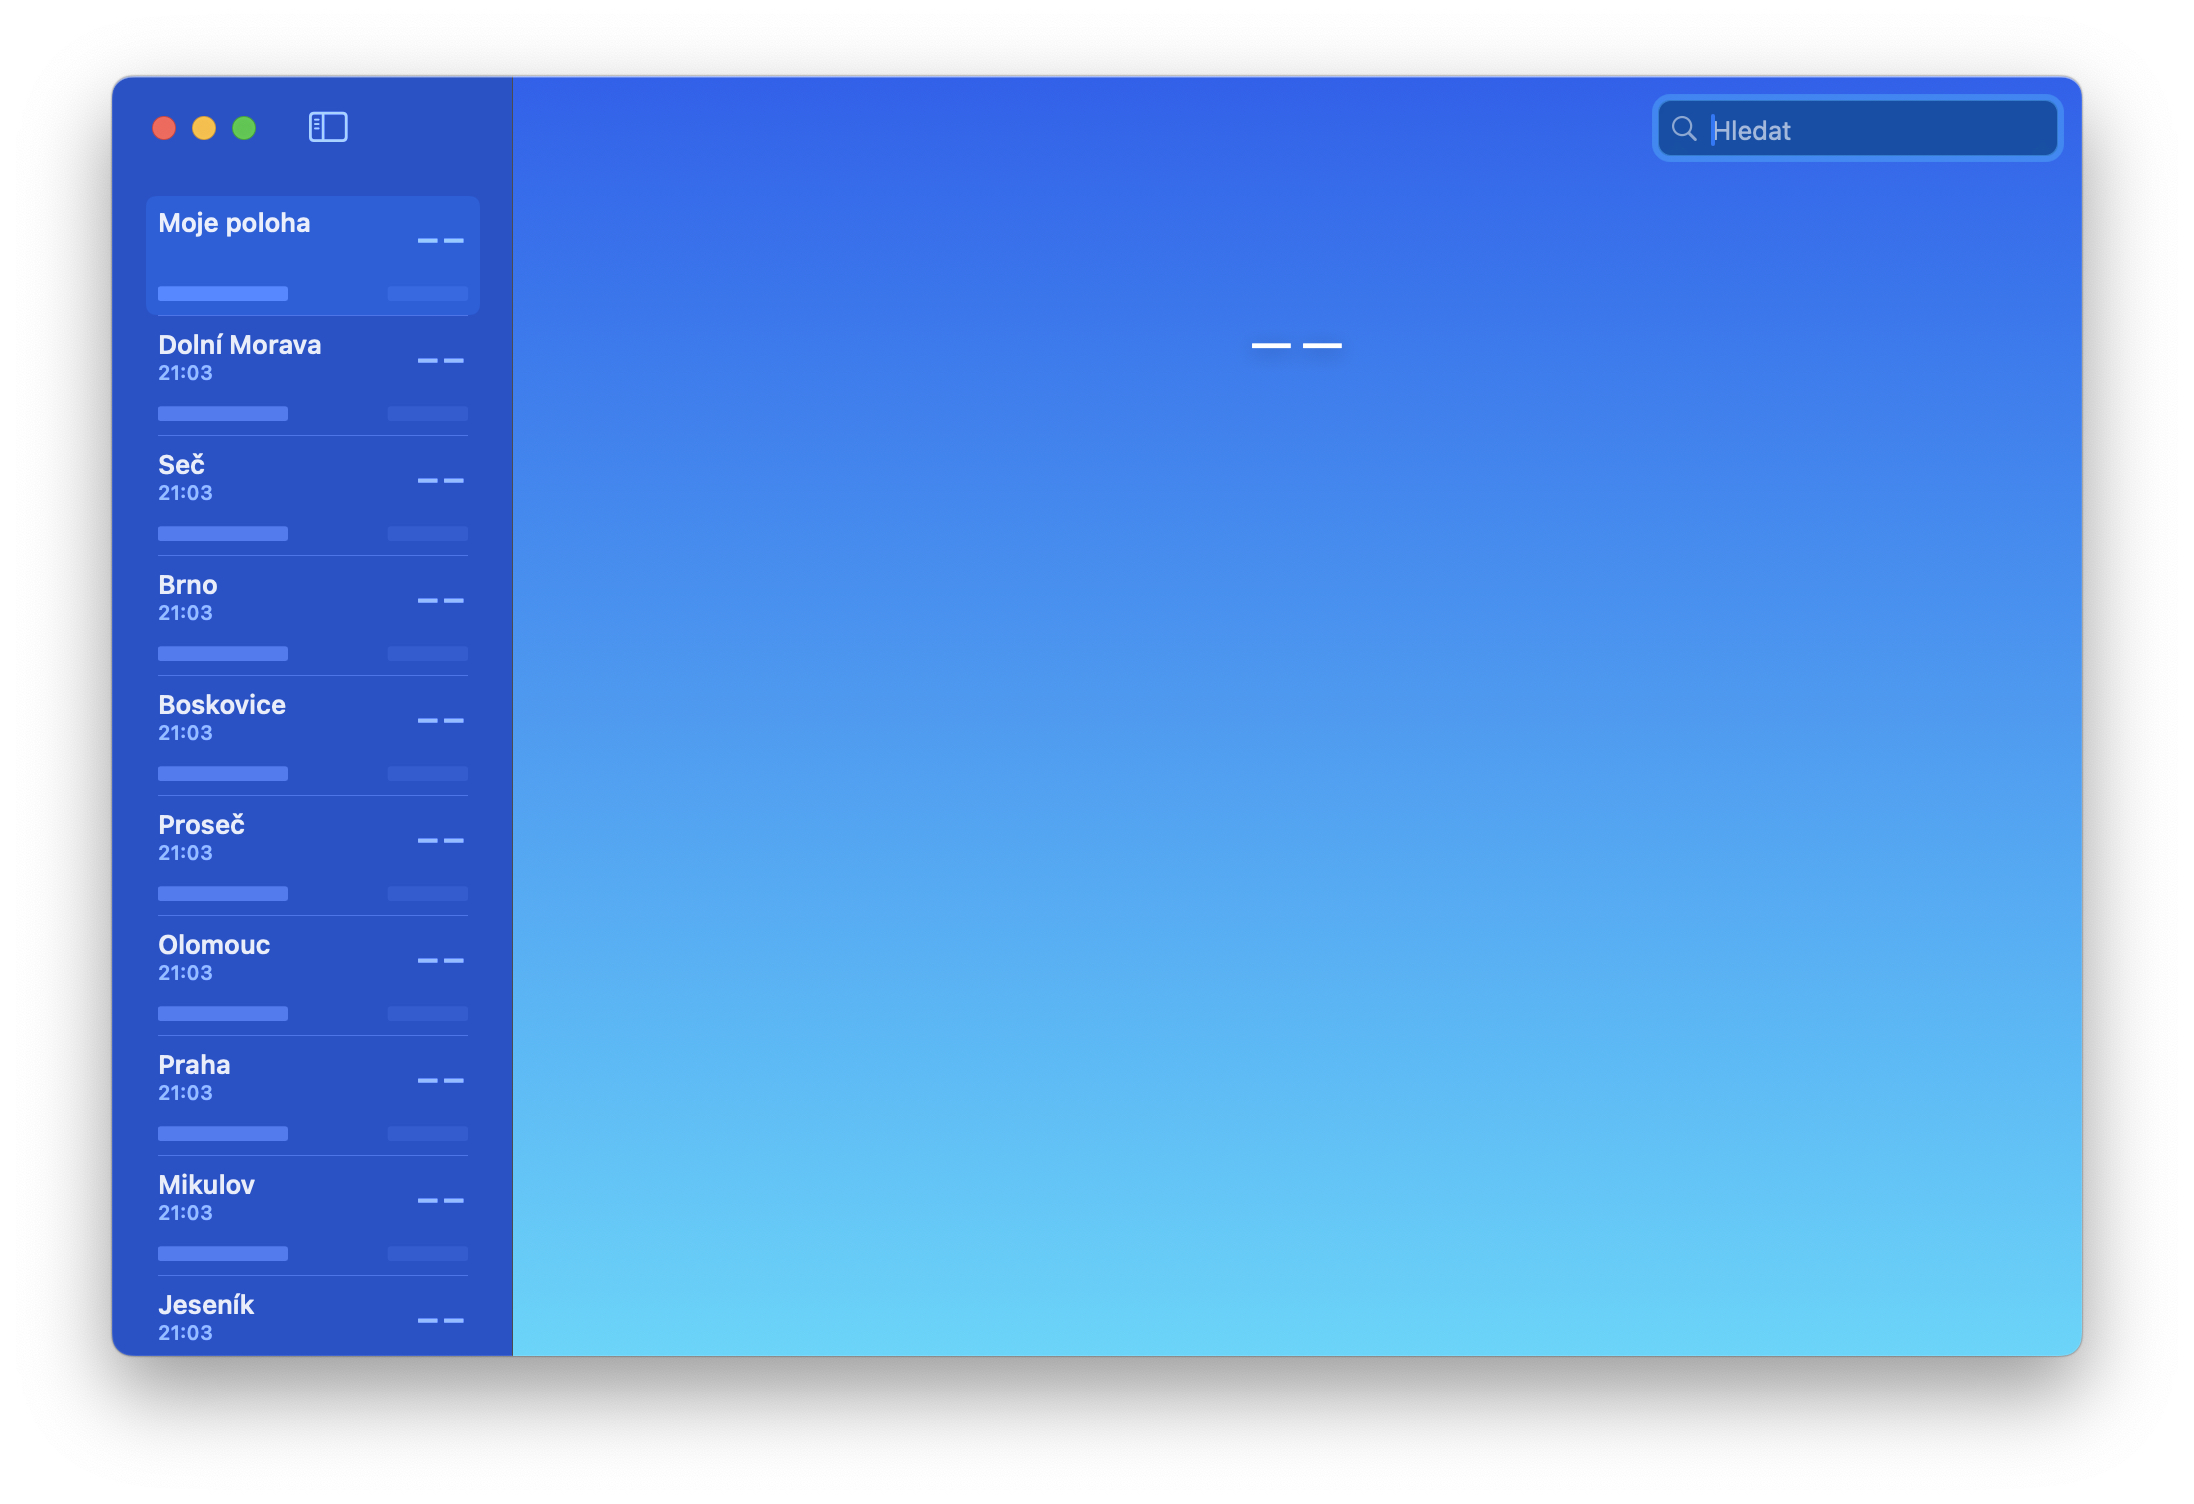Viewport: 2194px width, 1504px height.
Task: Click the loading bar under Praha
Action: 223,1133
